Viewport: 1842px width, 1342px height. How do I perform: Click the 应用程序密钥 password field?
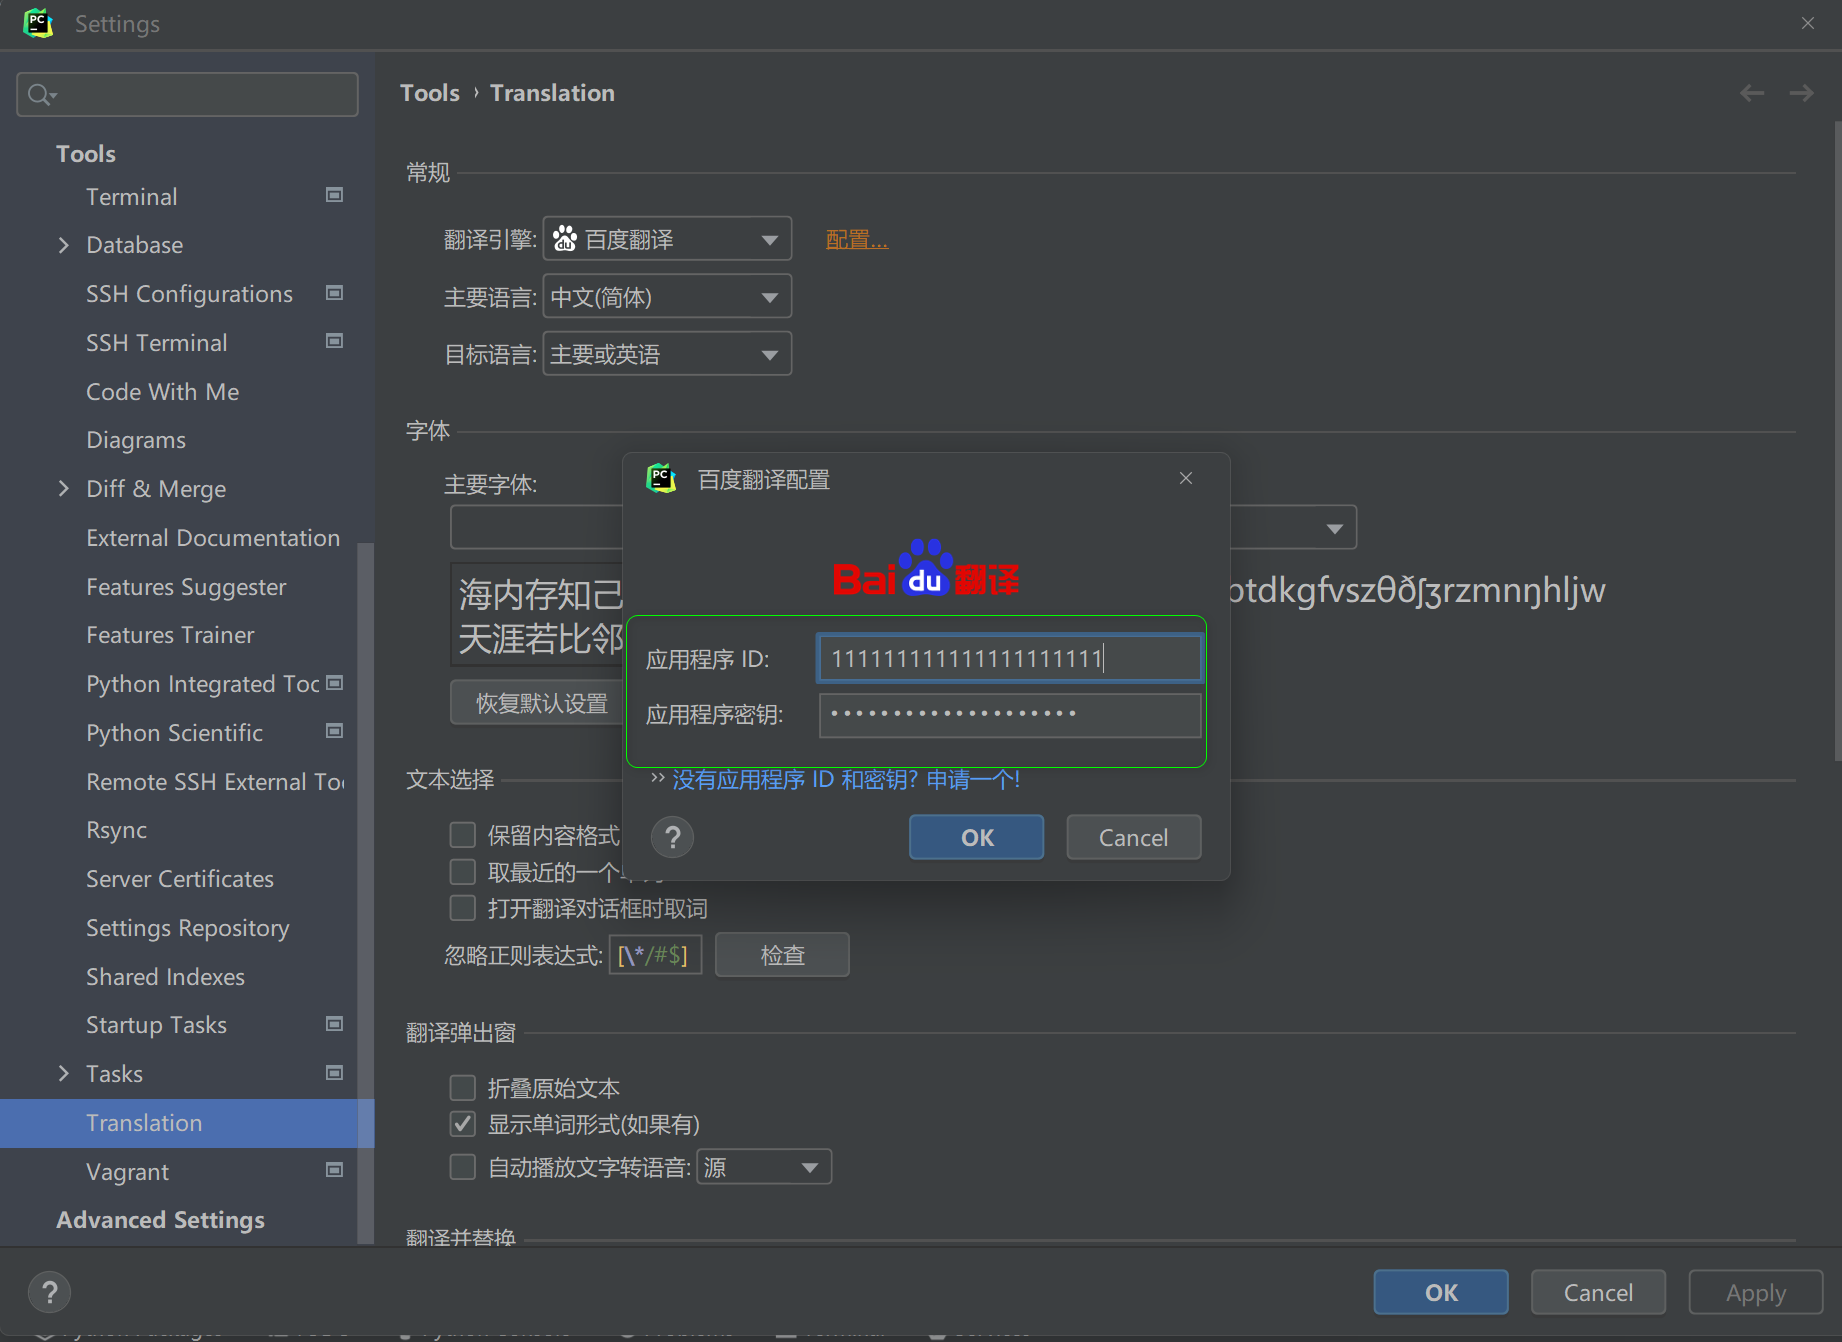[1010, 715]
